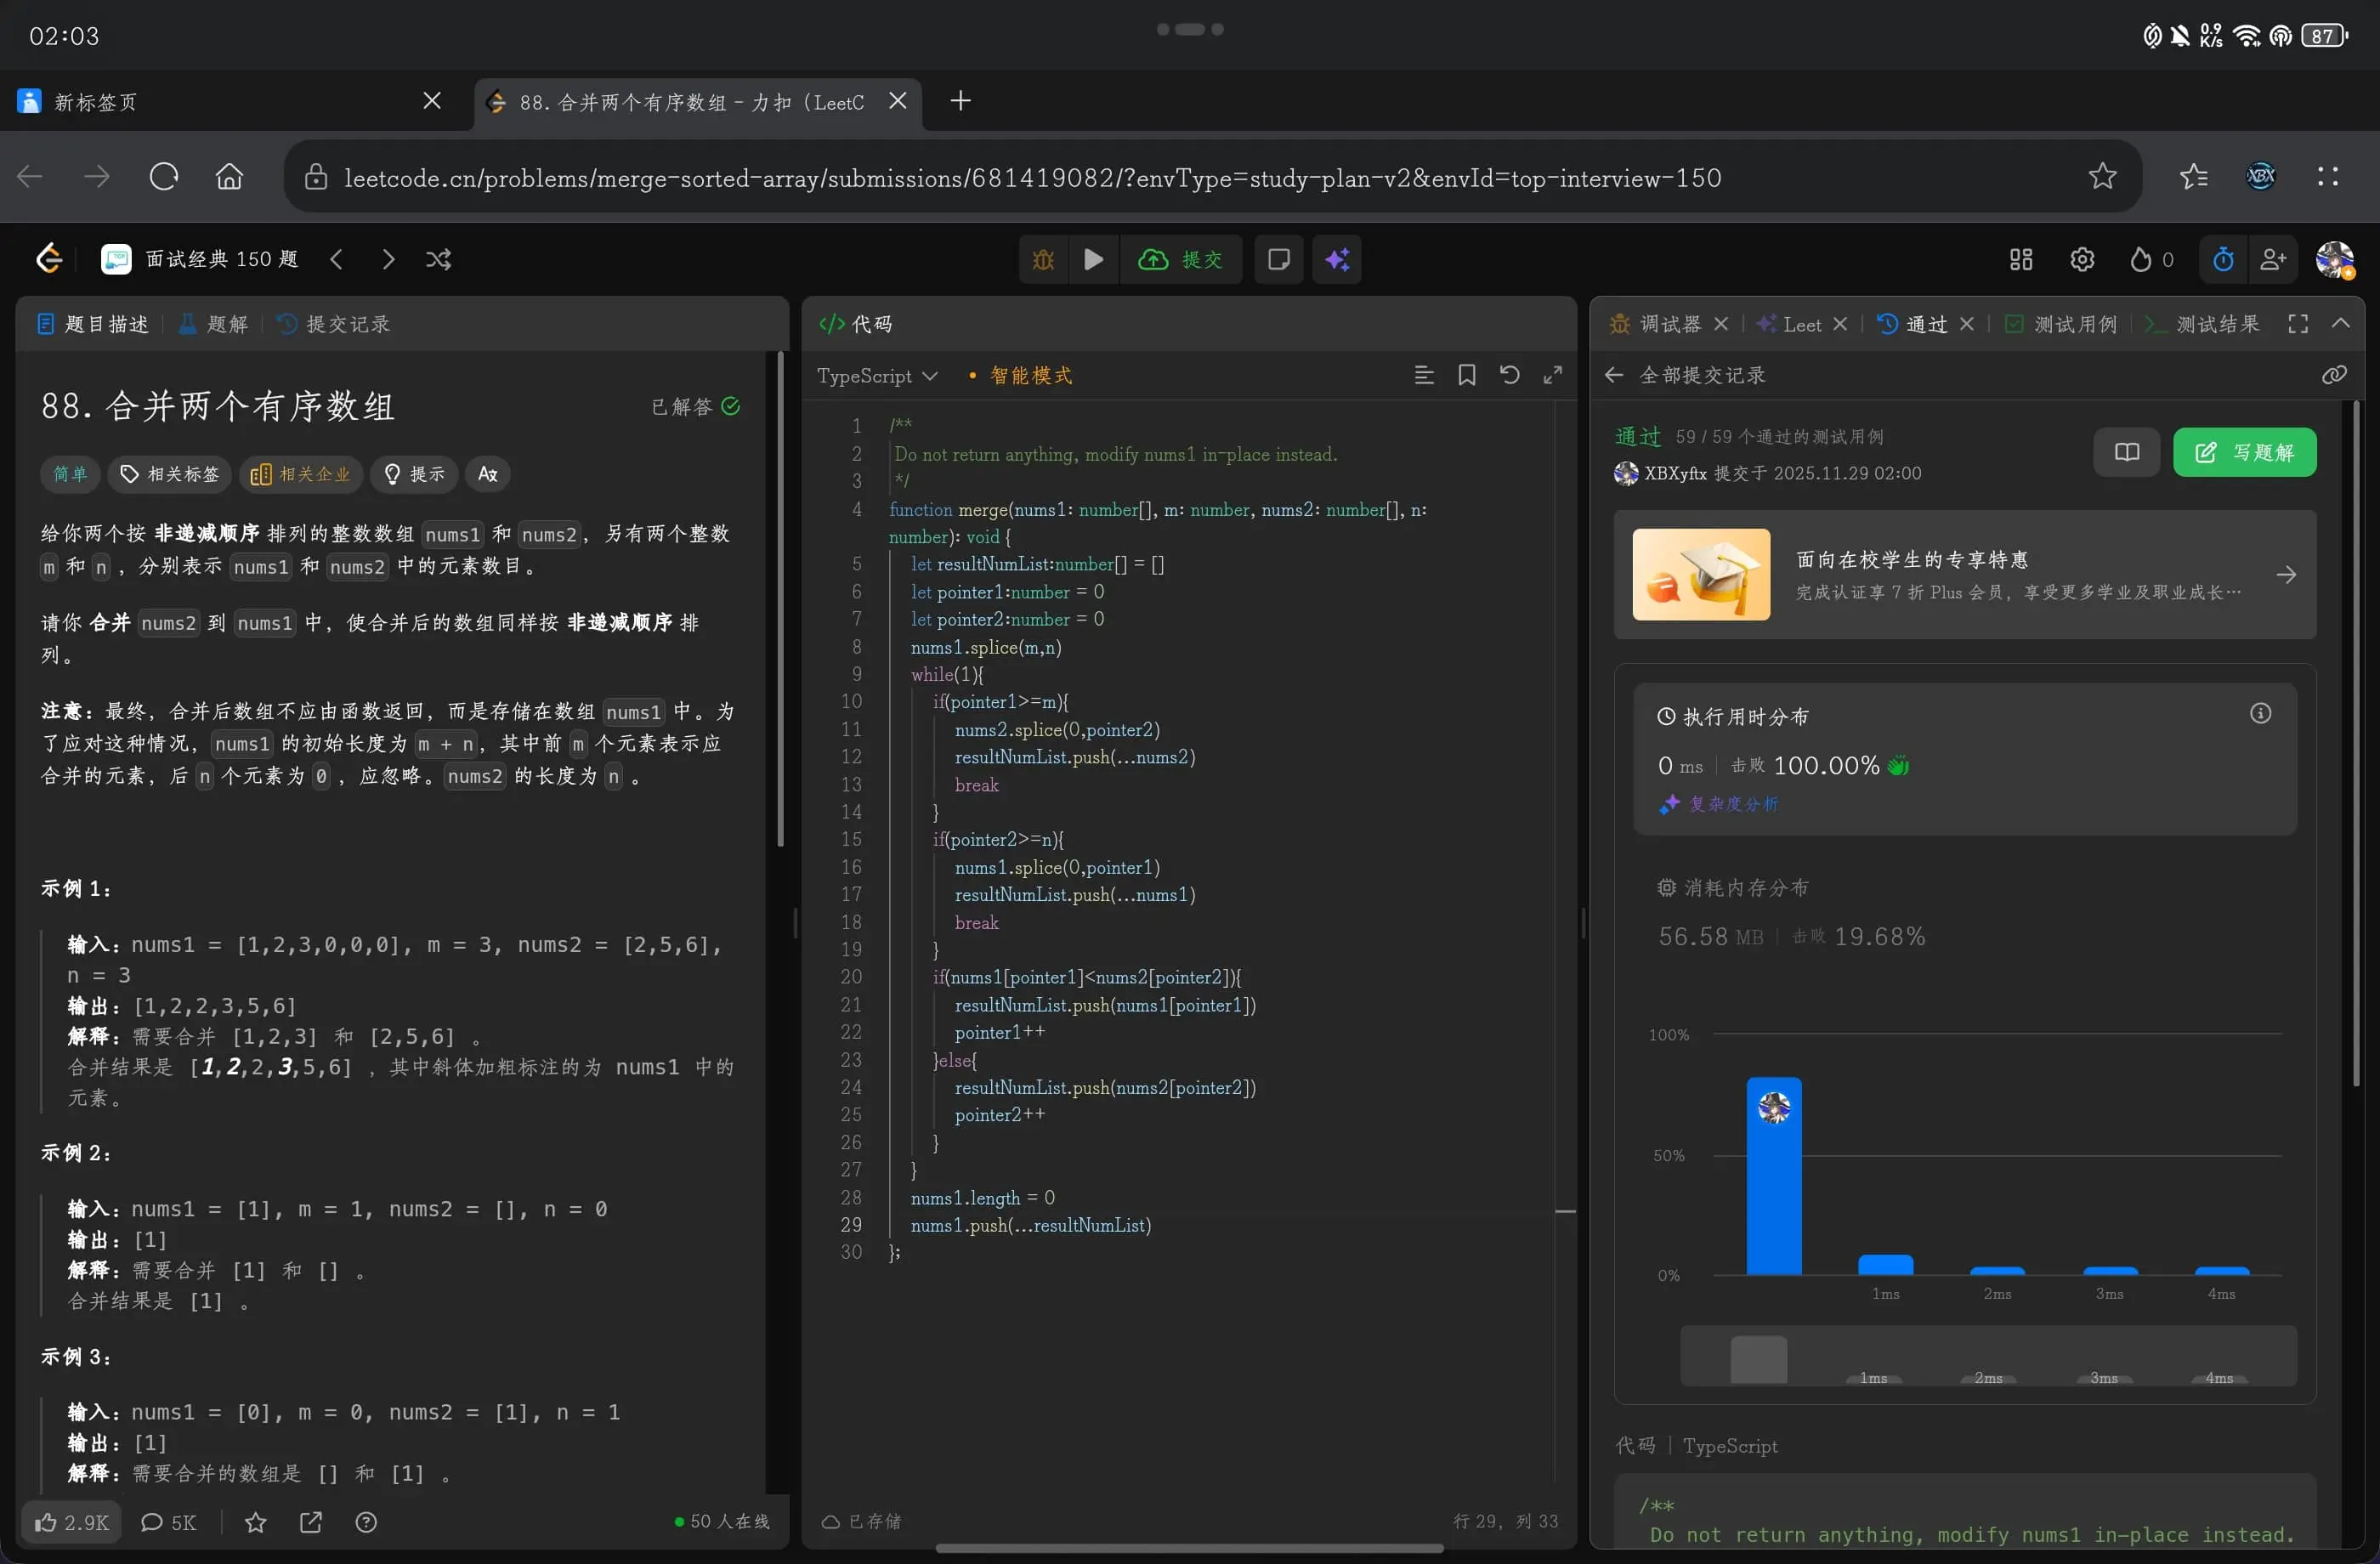Collapse the right panel with the chevron
Image resolution: width=2380 pixels, height=1564 pixels.
point(2340,324)
